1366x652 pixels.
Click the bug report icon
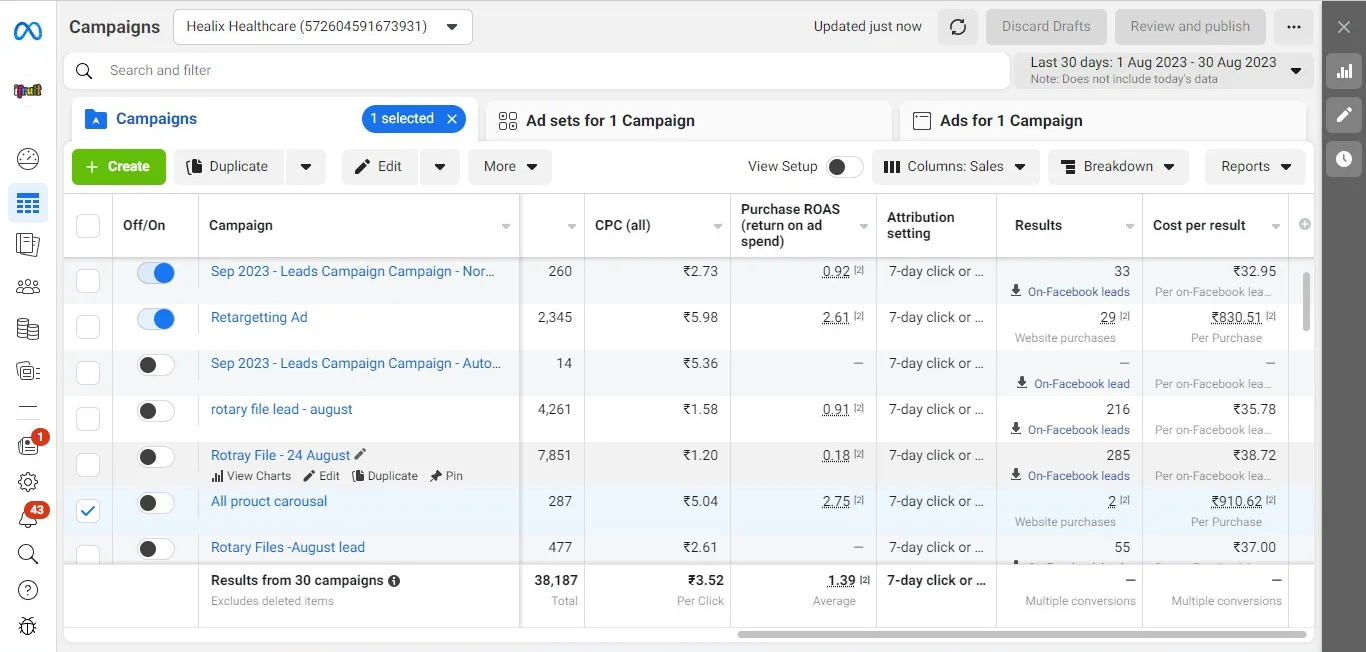pos(28,626)
